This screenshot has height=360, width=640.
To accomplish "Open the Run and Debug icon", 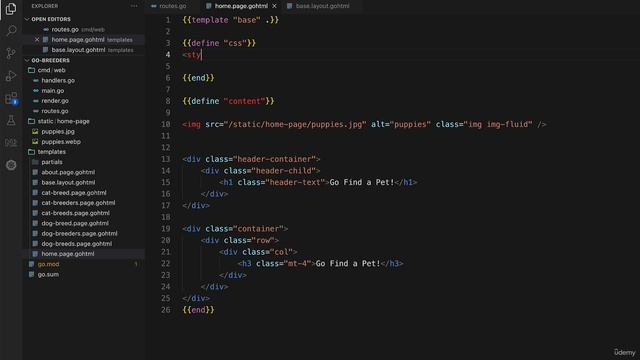I will tap(11, 76).
